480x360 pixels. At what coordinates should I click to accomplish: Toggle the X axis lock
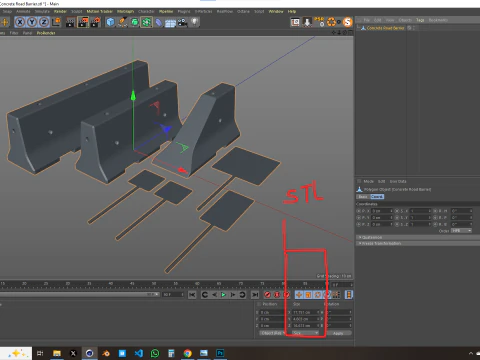click(20, 22)
